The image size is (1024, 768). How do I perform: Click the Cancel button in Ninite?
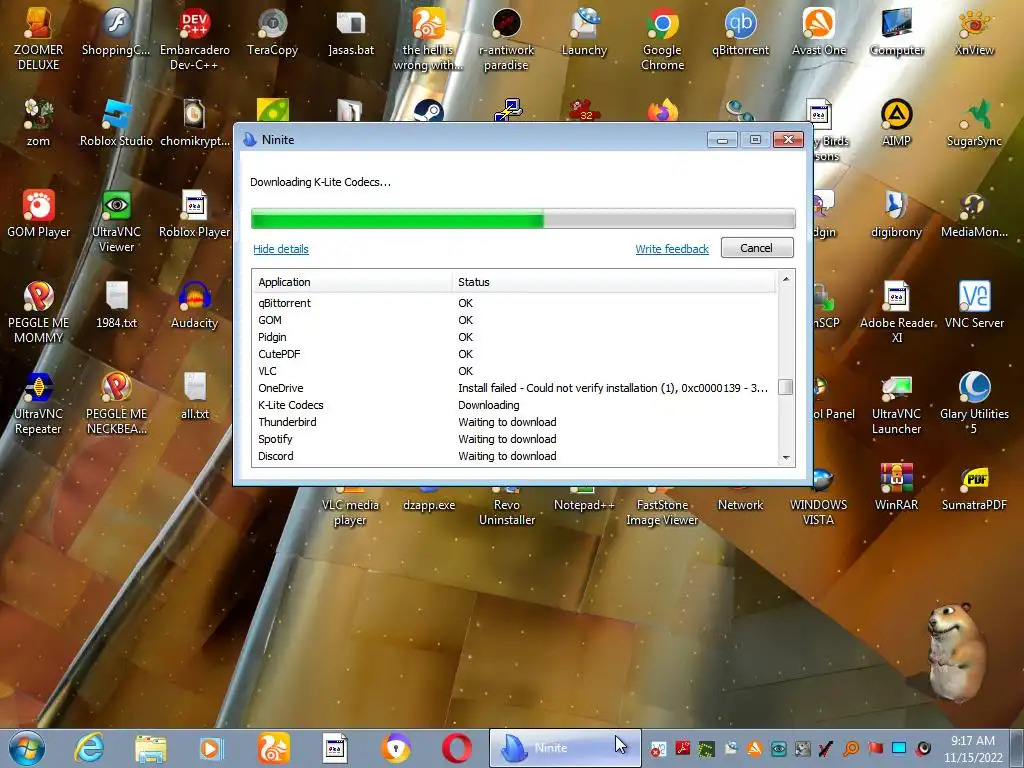[757, 248]
